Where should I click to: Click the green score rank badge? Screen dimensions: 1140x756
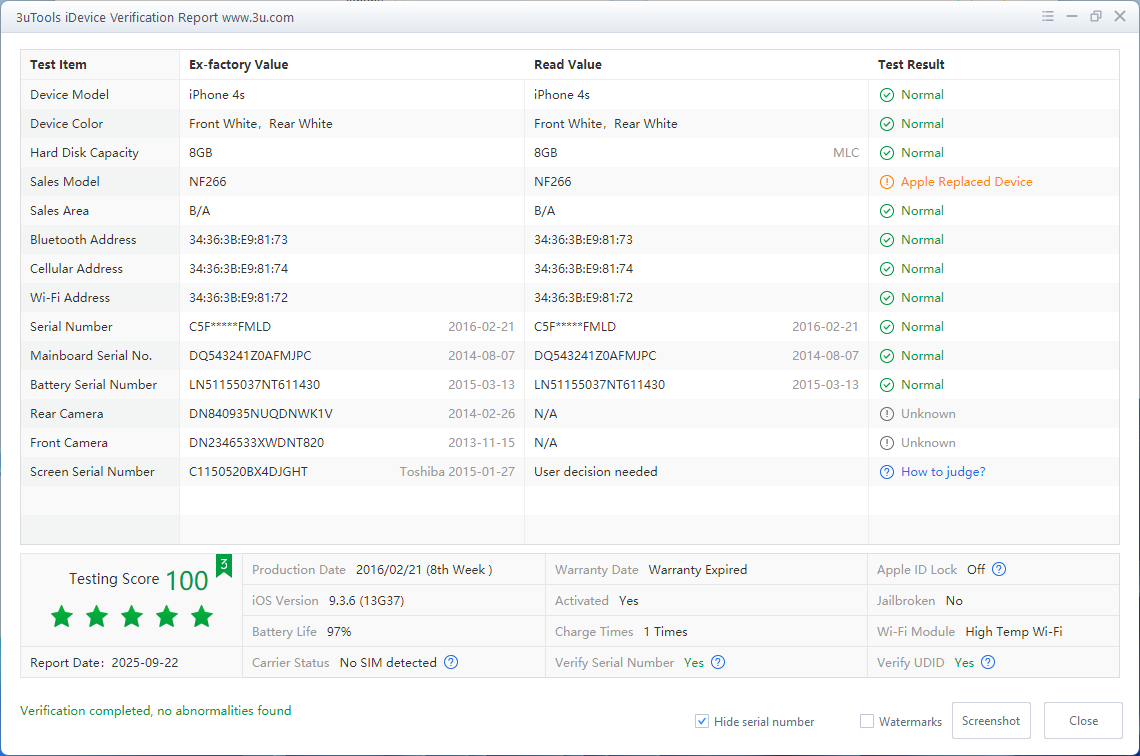(x=224, y=566)
